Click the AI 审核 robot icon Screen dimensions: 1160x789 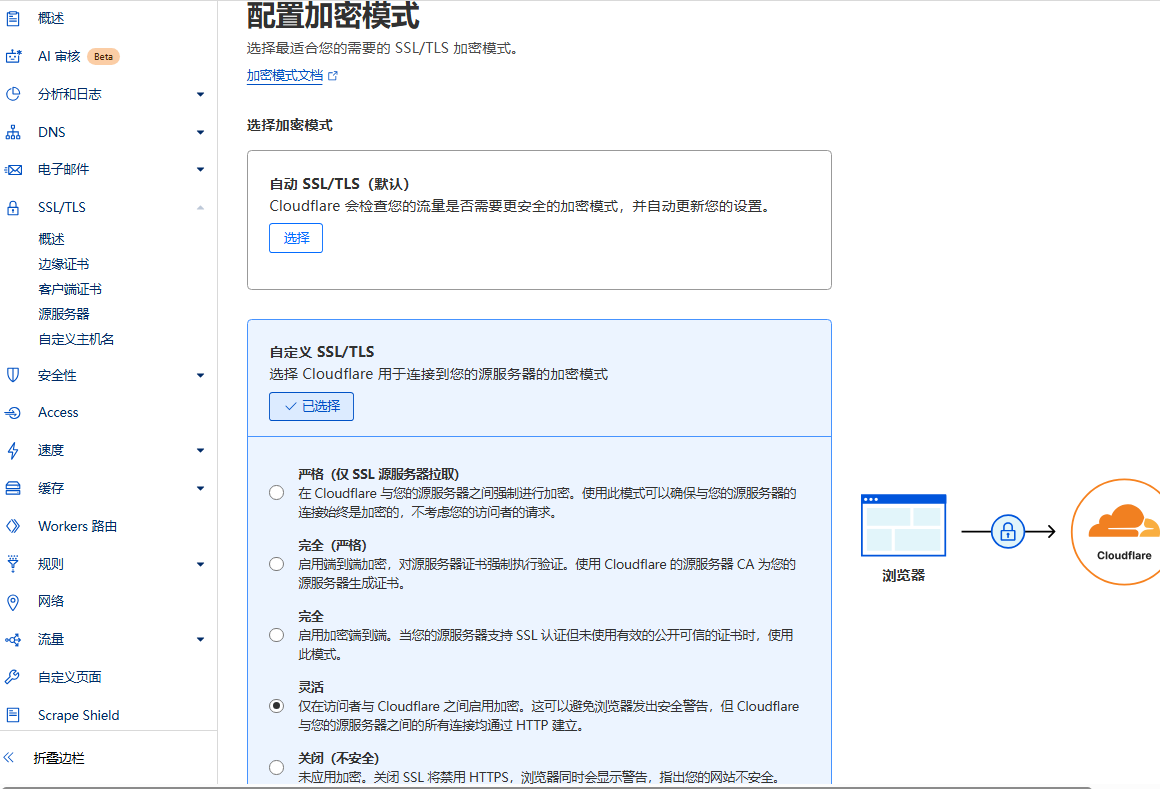[13, 56]
